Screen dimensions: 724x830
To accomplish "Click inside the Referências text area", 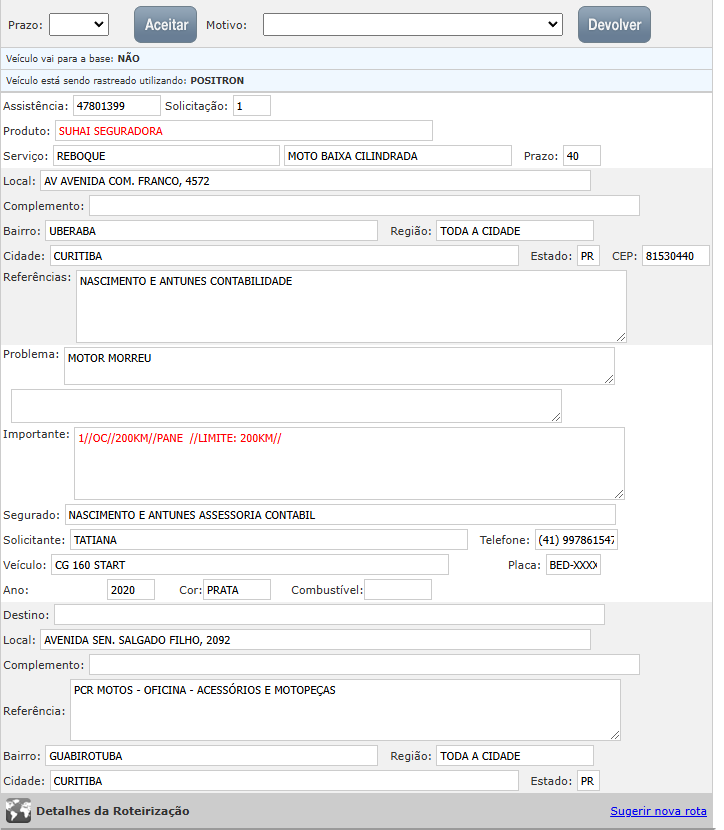I will click(x=351, y=306).
